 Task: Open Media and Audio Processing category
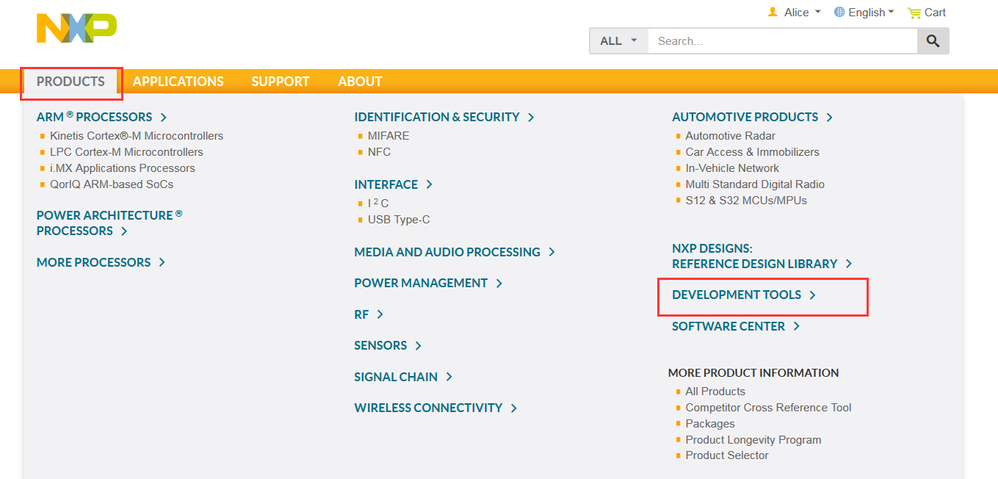click(x=447, y=252)
